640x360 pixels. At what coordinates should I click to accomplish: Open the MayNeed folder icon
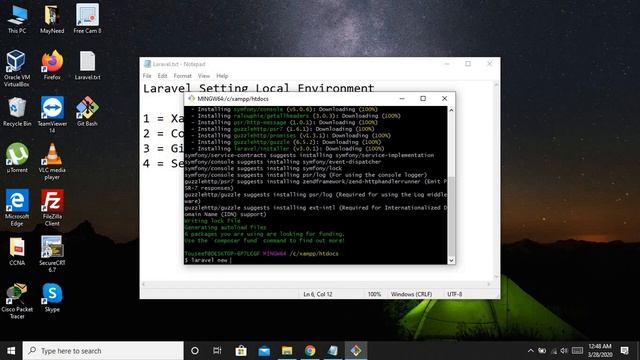[52, 19]
